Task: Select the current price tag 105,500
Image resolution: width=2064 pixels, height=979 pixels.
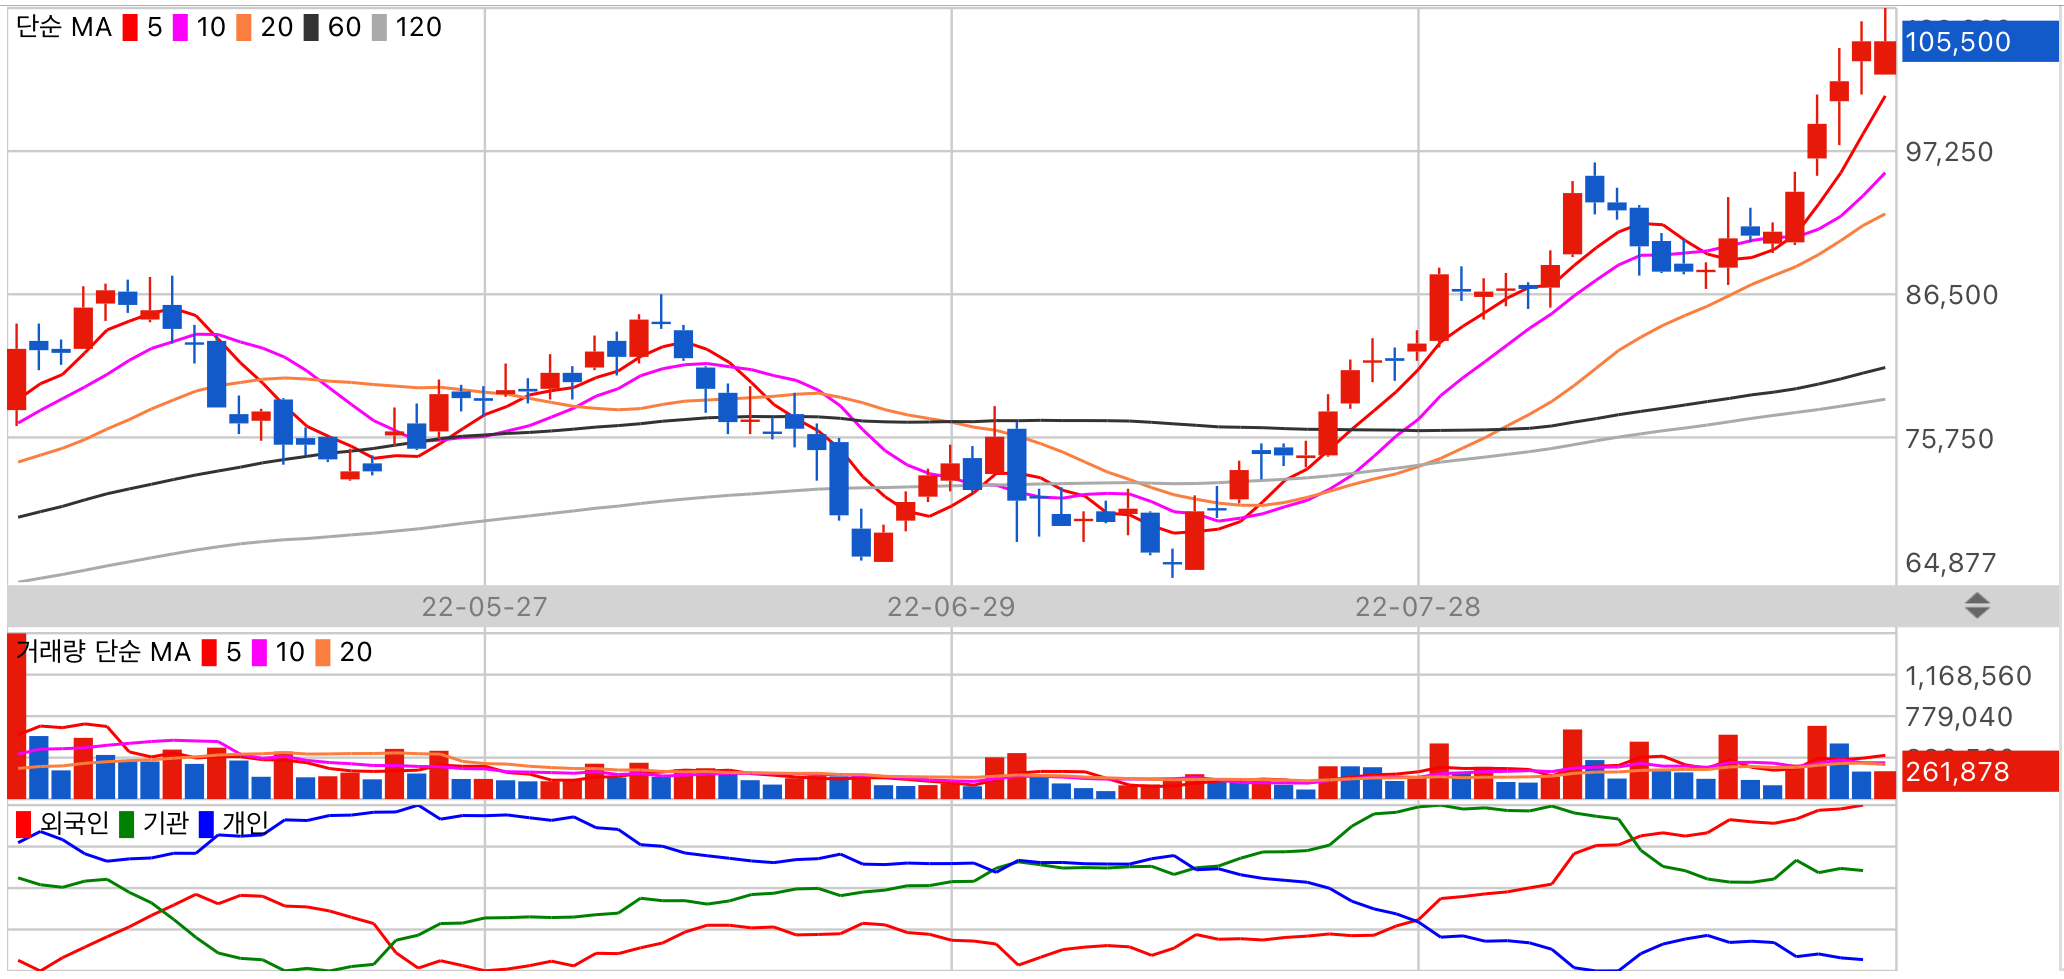Action: click(x=1980, y=42)
